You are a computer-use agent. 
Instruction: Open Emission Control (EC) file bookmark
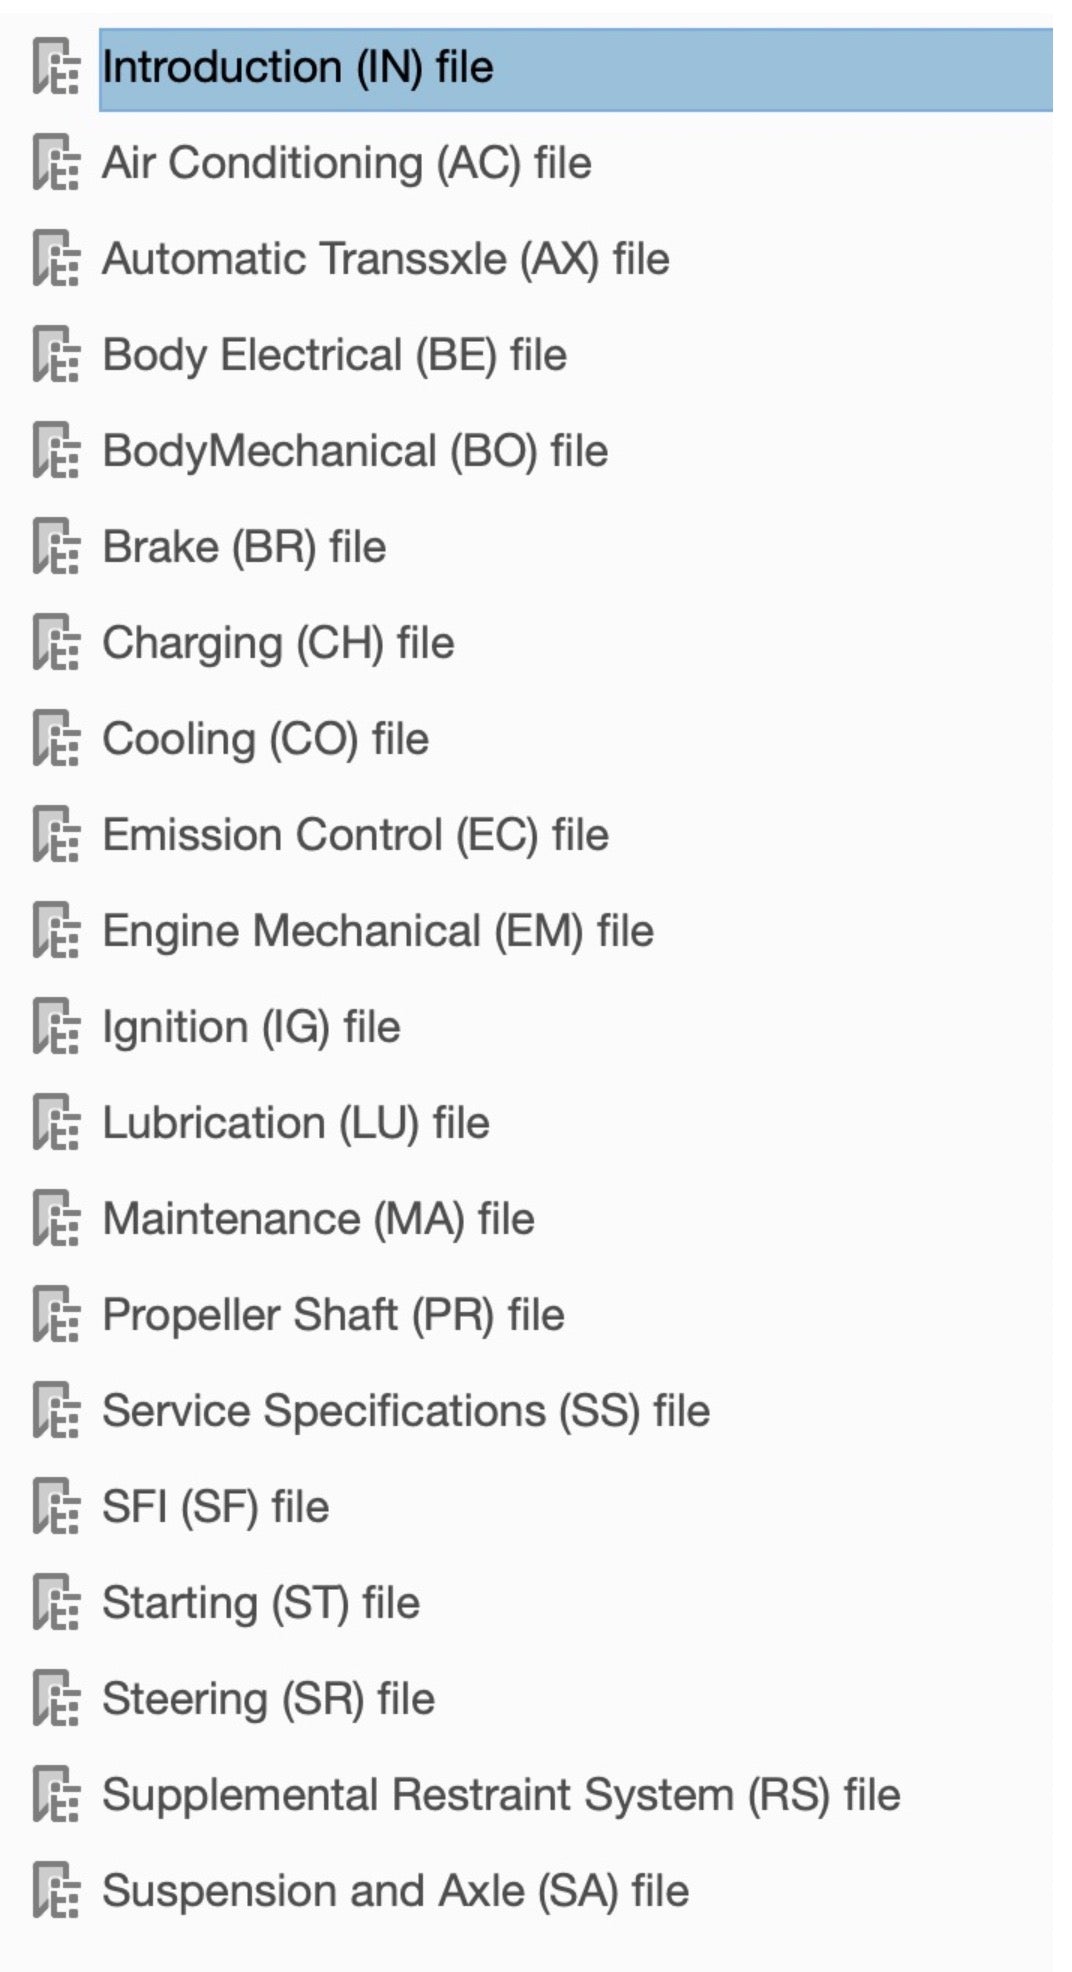356,836
